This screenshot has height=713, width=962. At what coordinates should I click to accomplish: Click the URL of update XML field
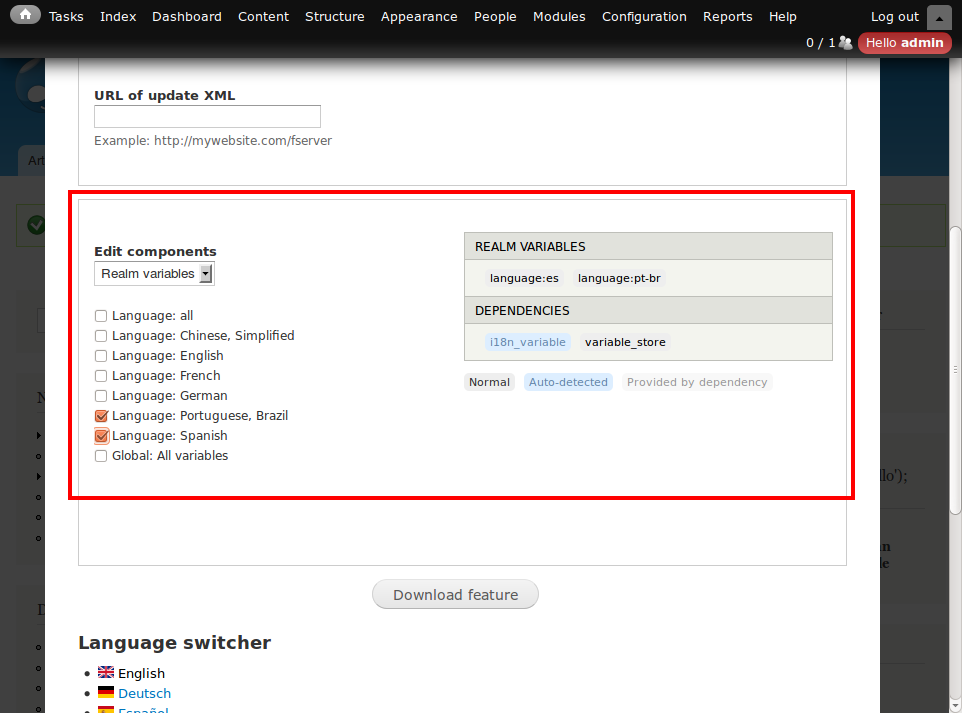point(207,117)
